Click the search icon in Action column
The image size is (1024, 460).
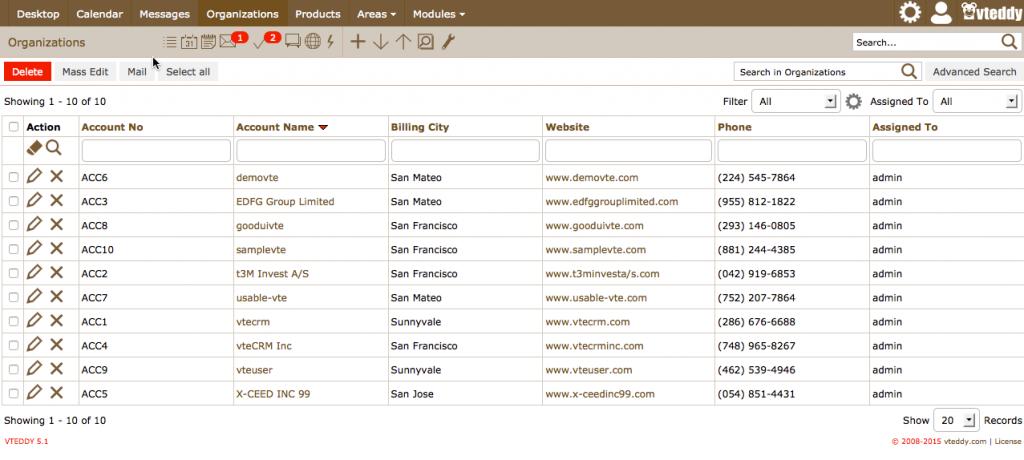click(x=54, y=148)
